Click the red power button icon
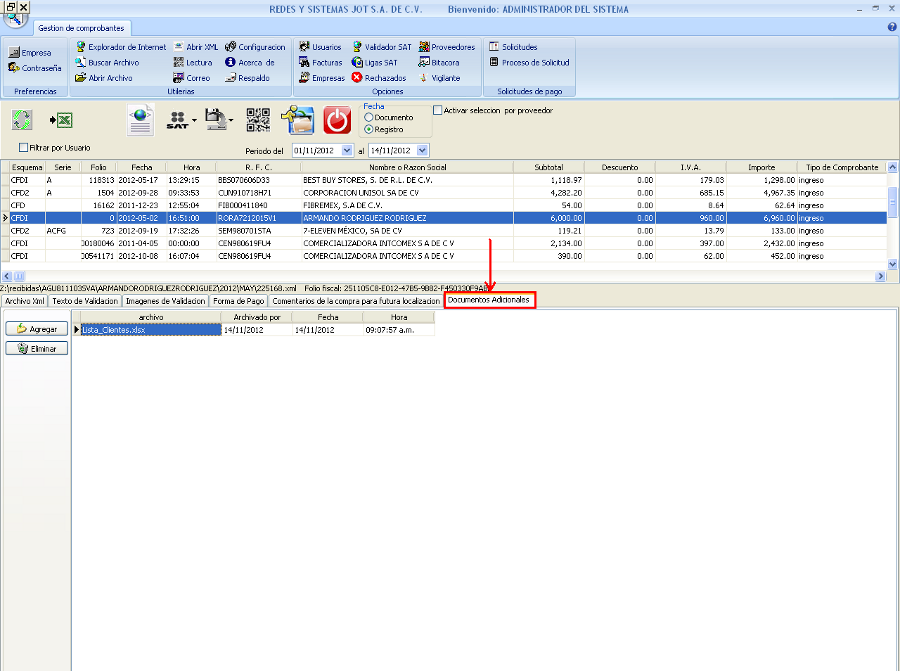Viewport: 900px width, 671px height. tap(338, 120)
